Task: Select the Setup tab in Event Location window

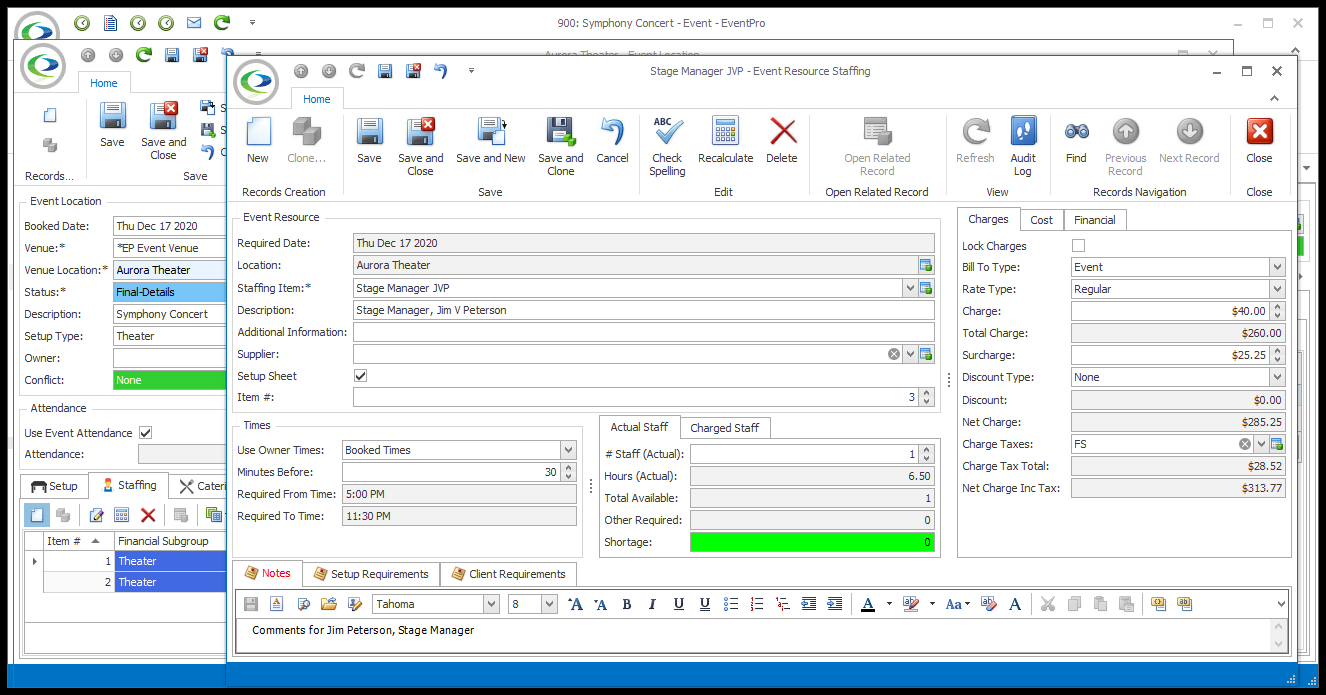Action: click(x=54, y=486)
